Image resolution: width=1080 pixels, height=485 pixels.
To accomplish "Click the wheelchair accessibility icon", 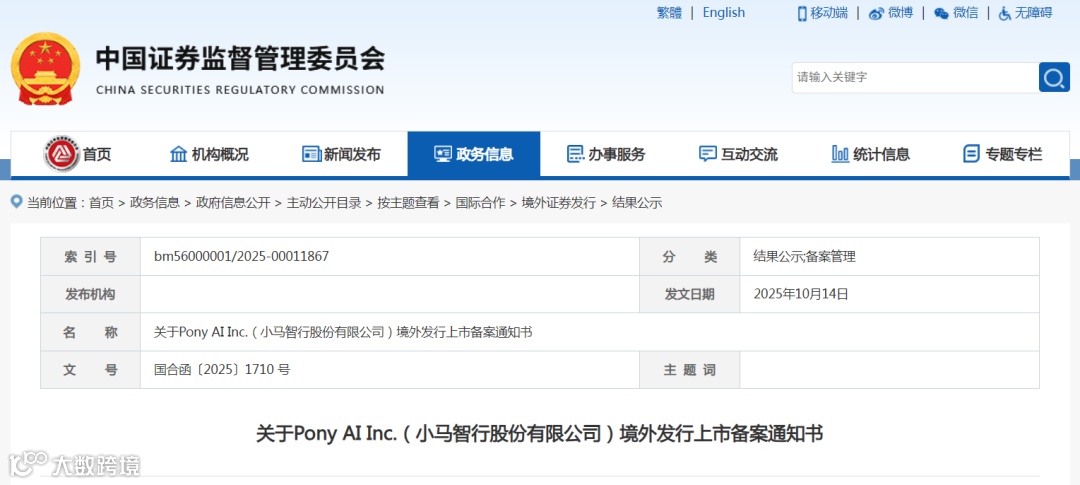I will click(x=1005, y=13).
